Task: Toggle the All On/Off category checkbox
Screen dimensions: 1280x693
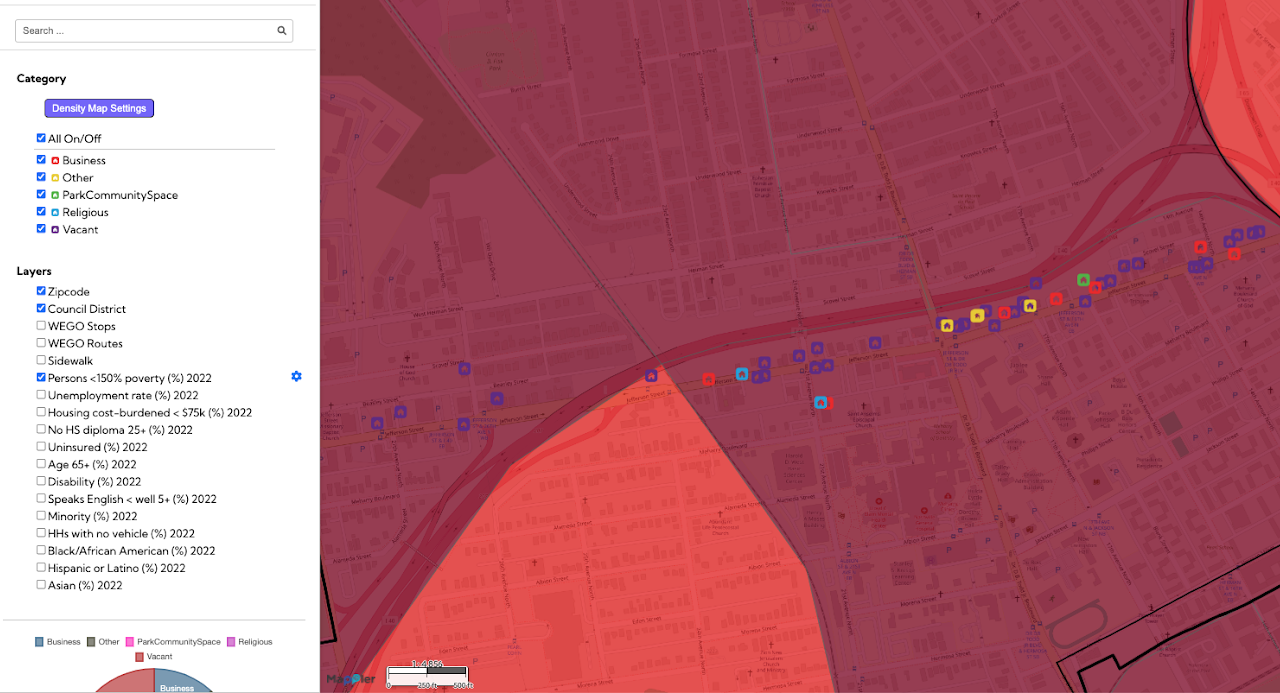Action: click(41, 138)
